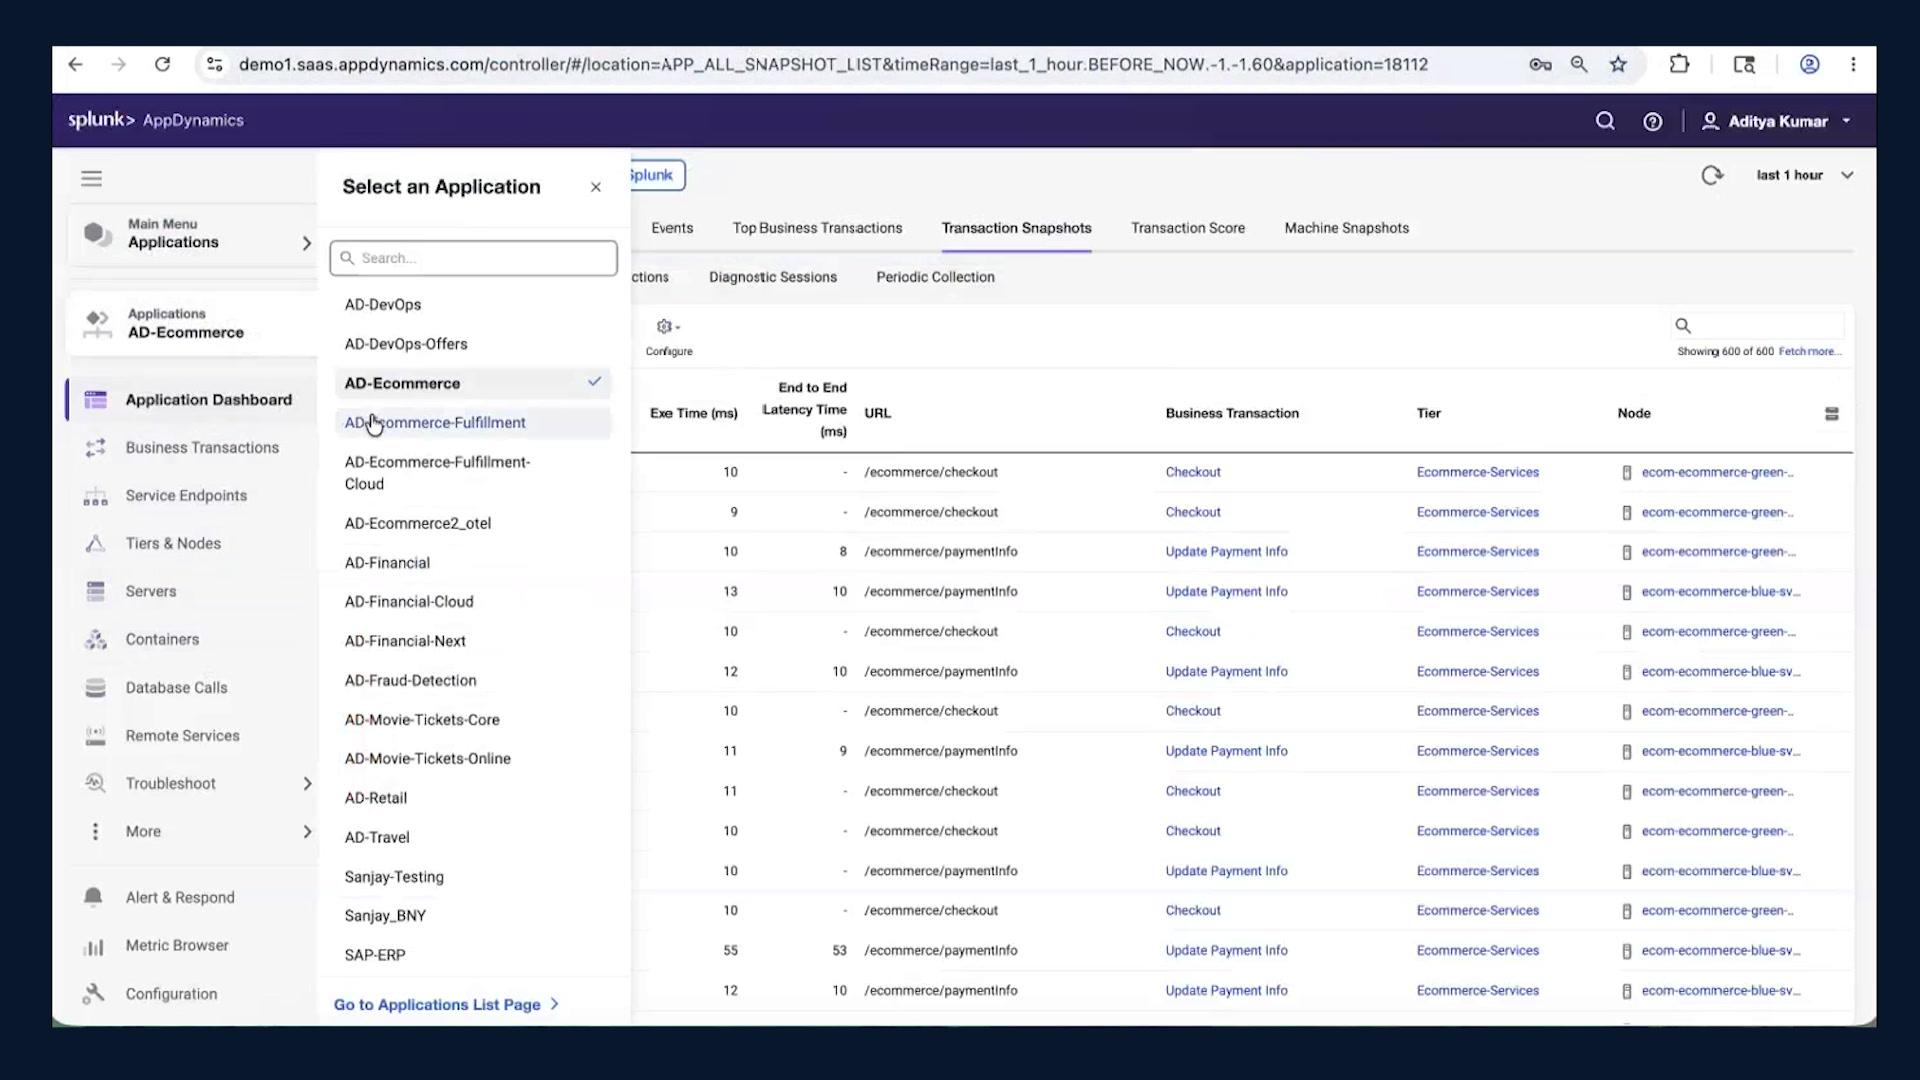The width and height of the screenshot is (1920, 1080).
Task: Reload the page using the browser refresh icon
Action: [x=162, y=64]
